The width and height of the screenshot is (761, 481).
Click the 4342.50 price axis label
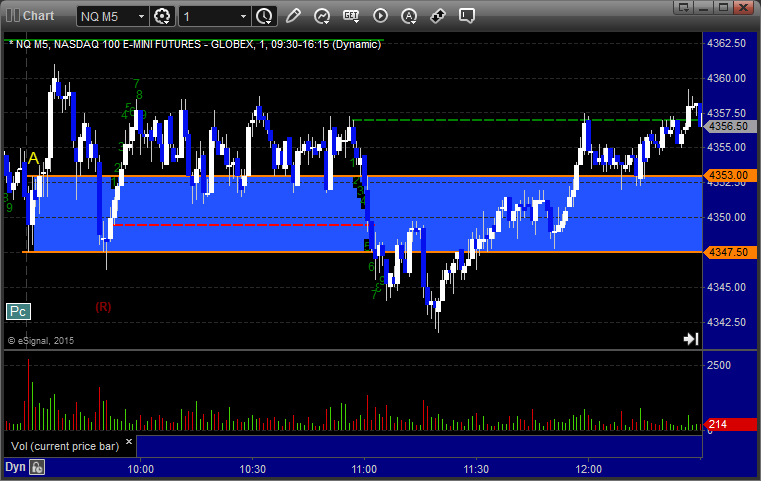[727, 322]
